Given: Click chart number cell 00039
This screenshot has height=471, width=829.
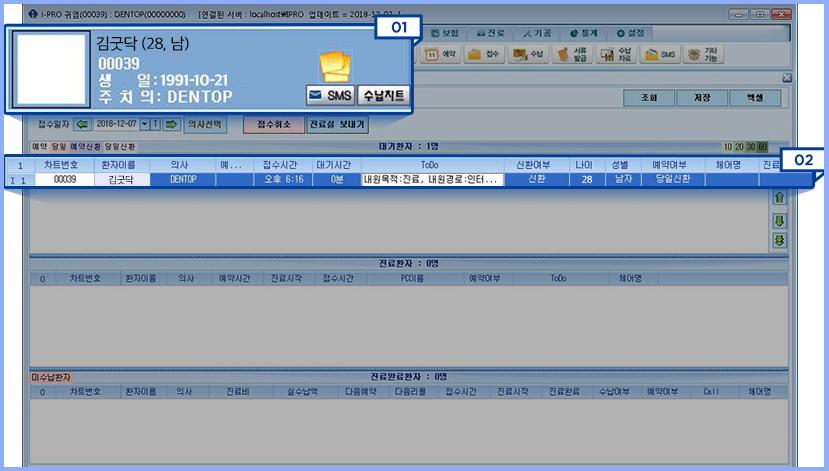Looking at the screenshot, I should tap(65, 179).
